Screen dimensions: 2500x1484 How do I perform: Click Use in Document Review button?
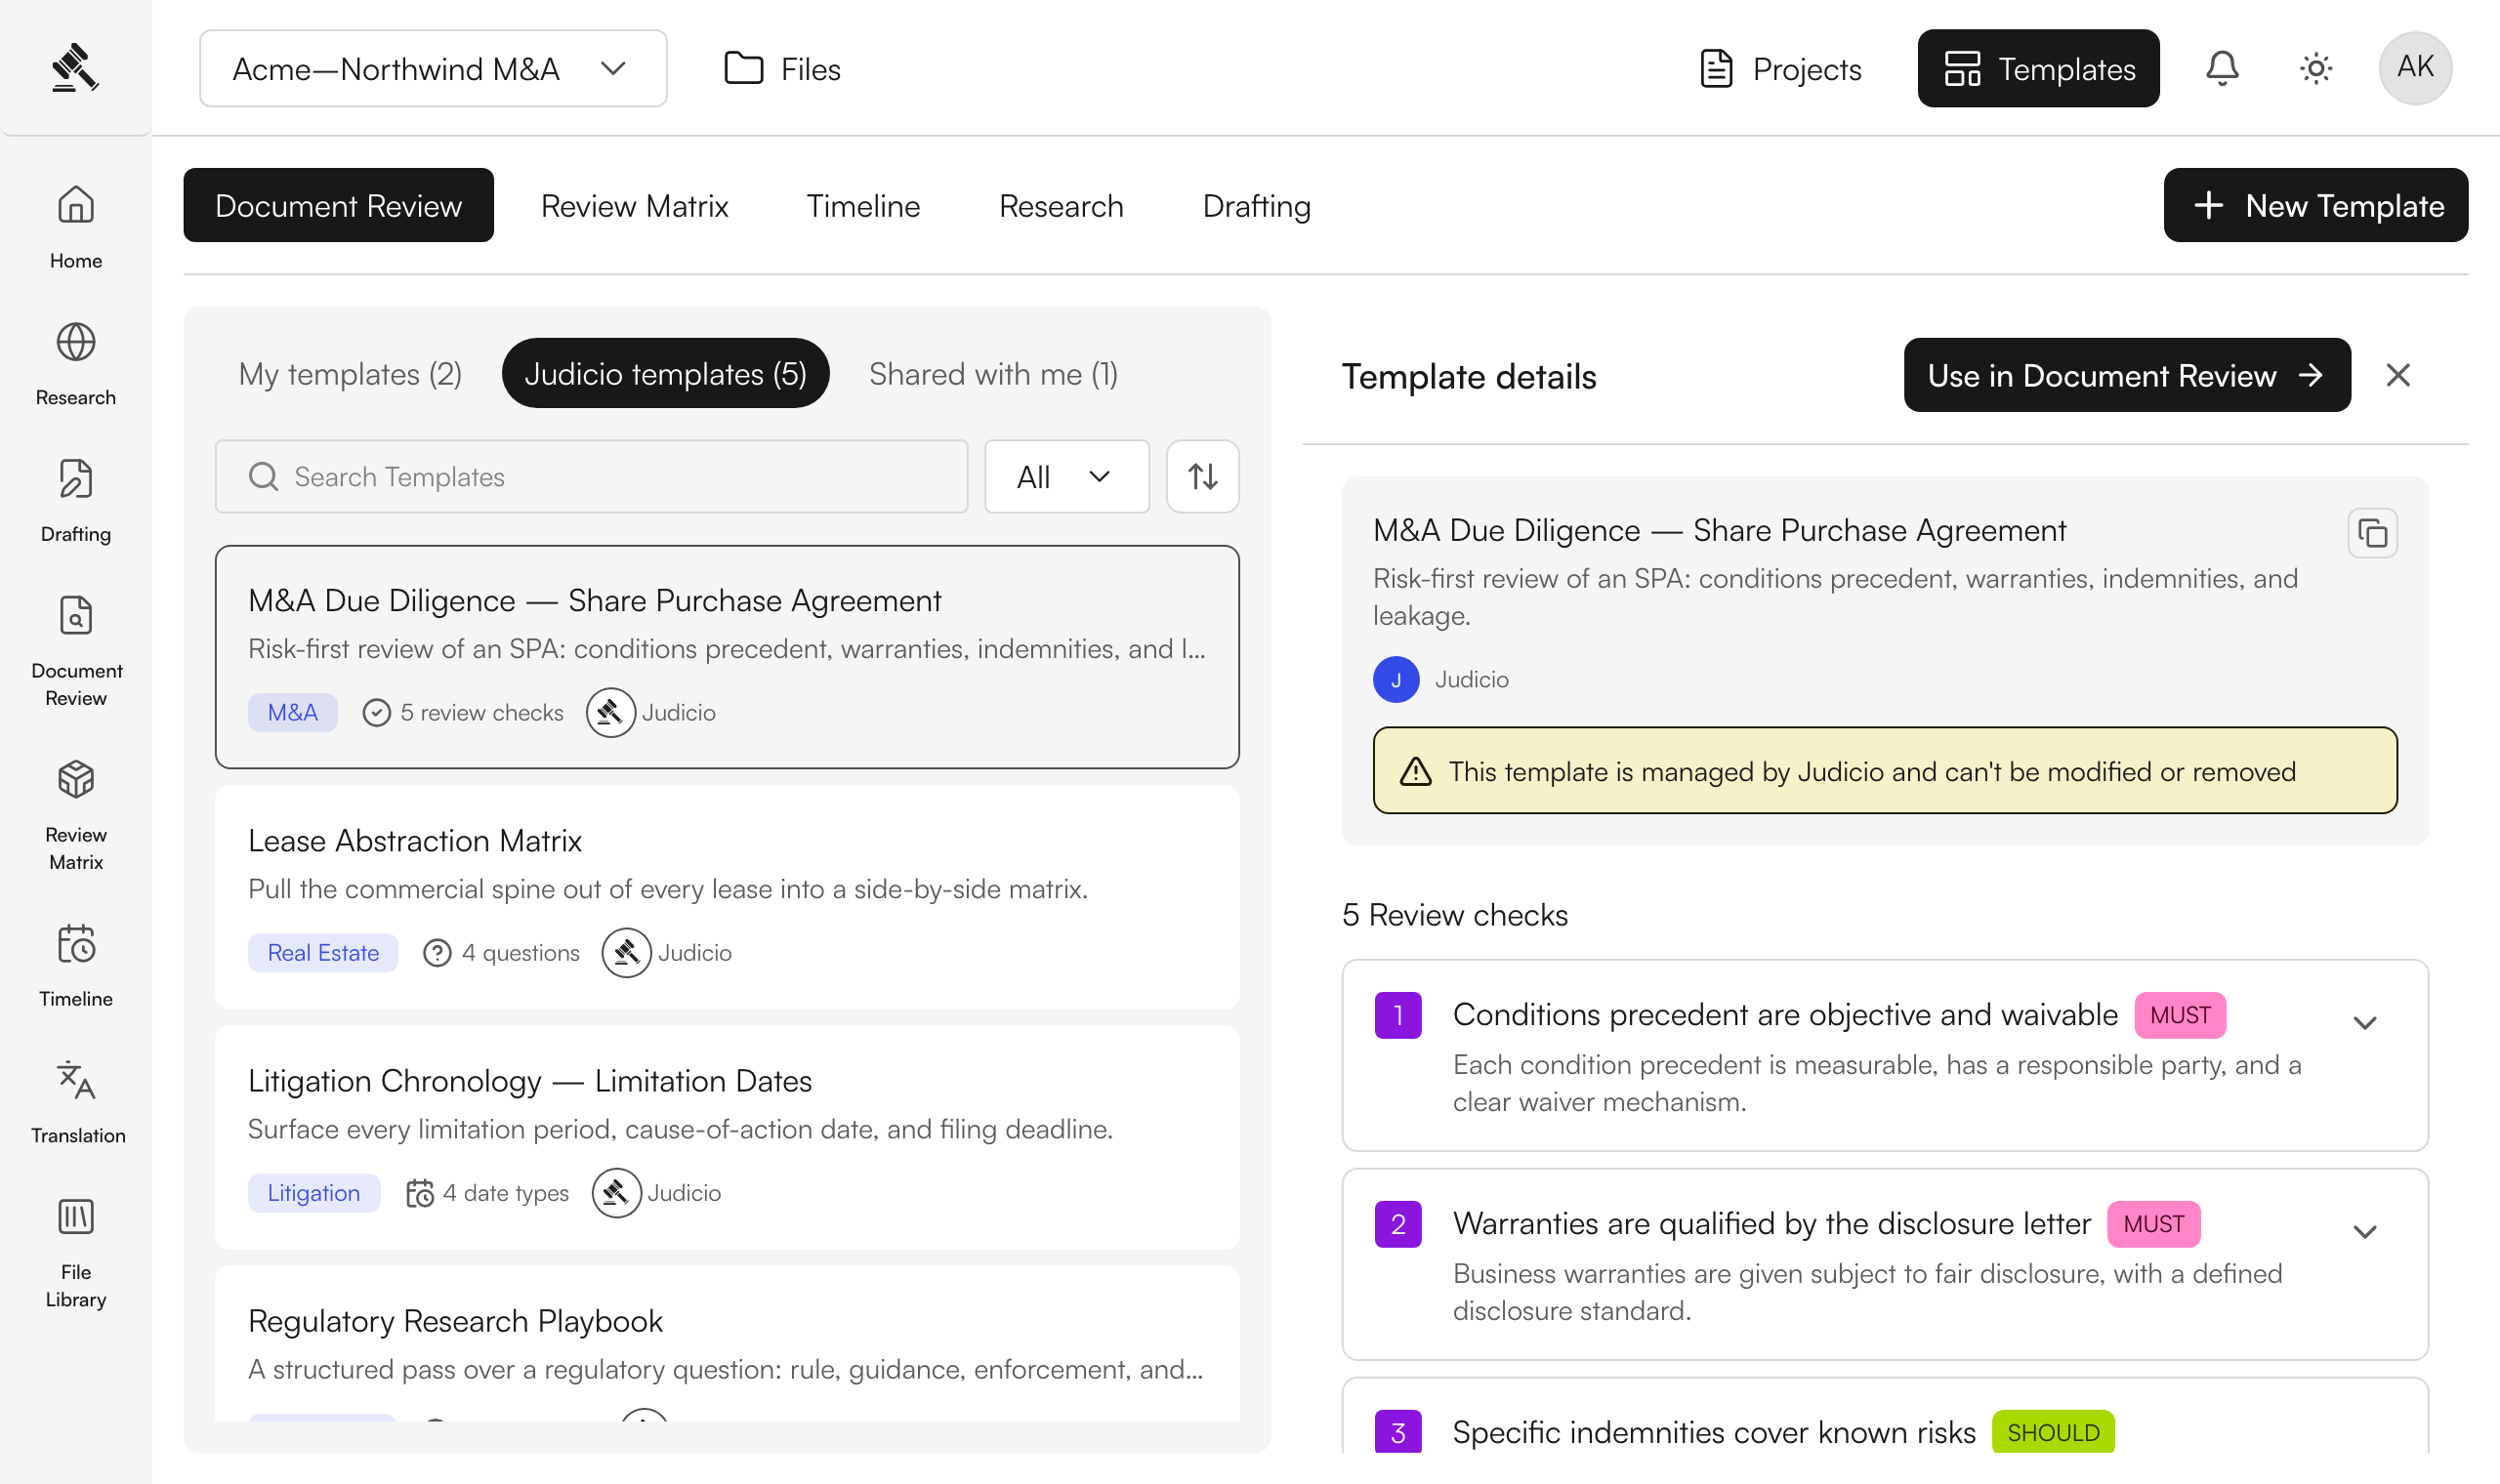[2126, 375]
